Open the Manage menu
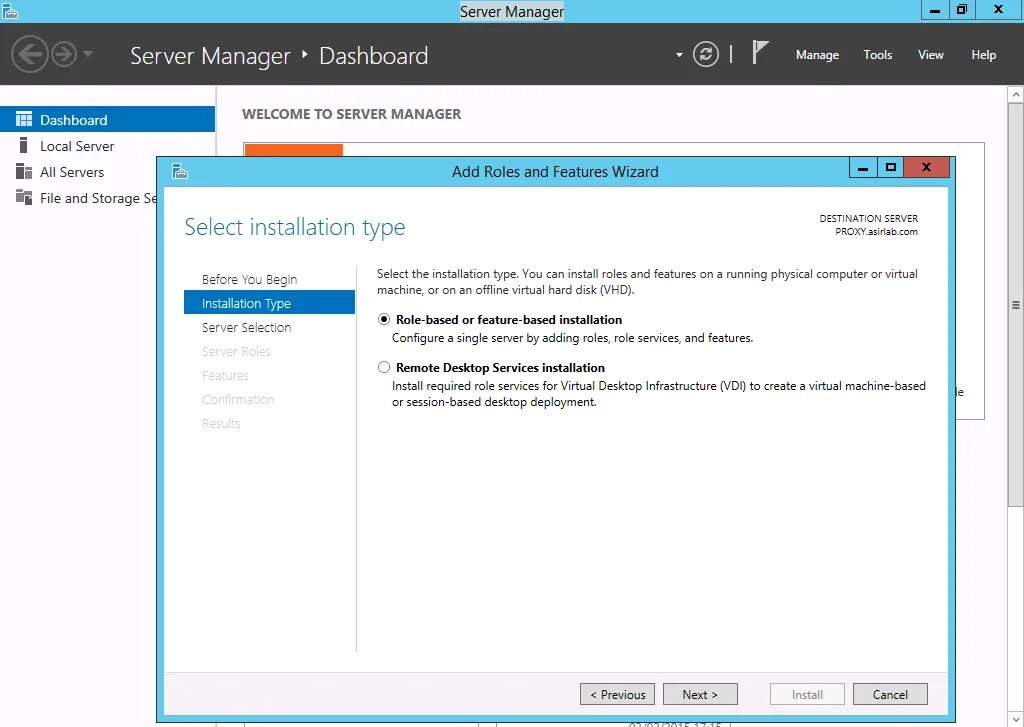 [817, 55]
